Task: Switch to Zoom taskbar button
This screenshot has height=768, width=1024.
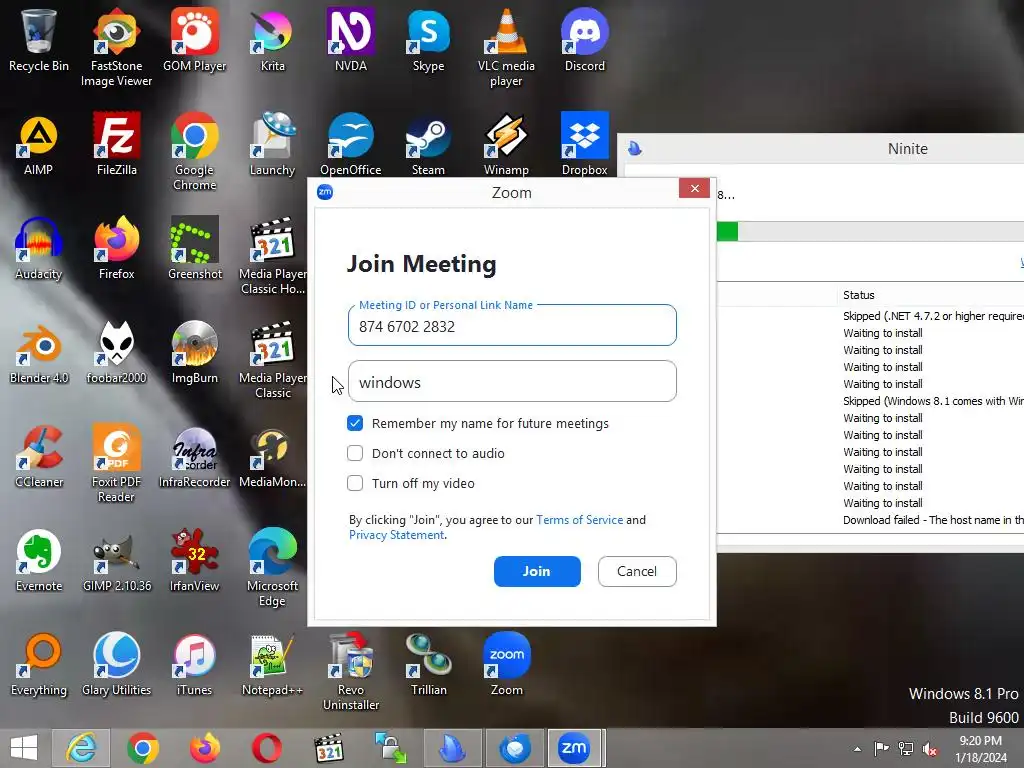Action: pyautogui.click(x=574, y=748)
